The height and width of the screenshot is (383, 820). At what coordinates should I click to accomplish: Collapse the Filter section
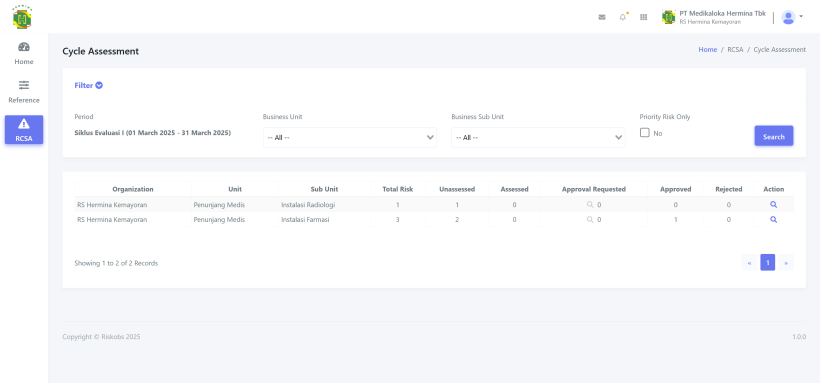pyautogui.click(x=88, y=85)
